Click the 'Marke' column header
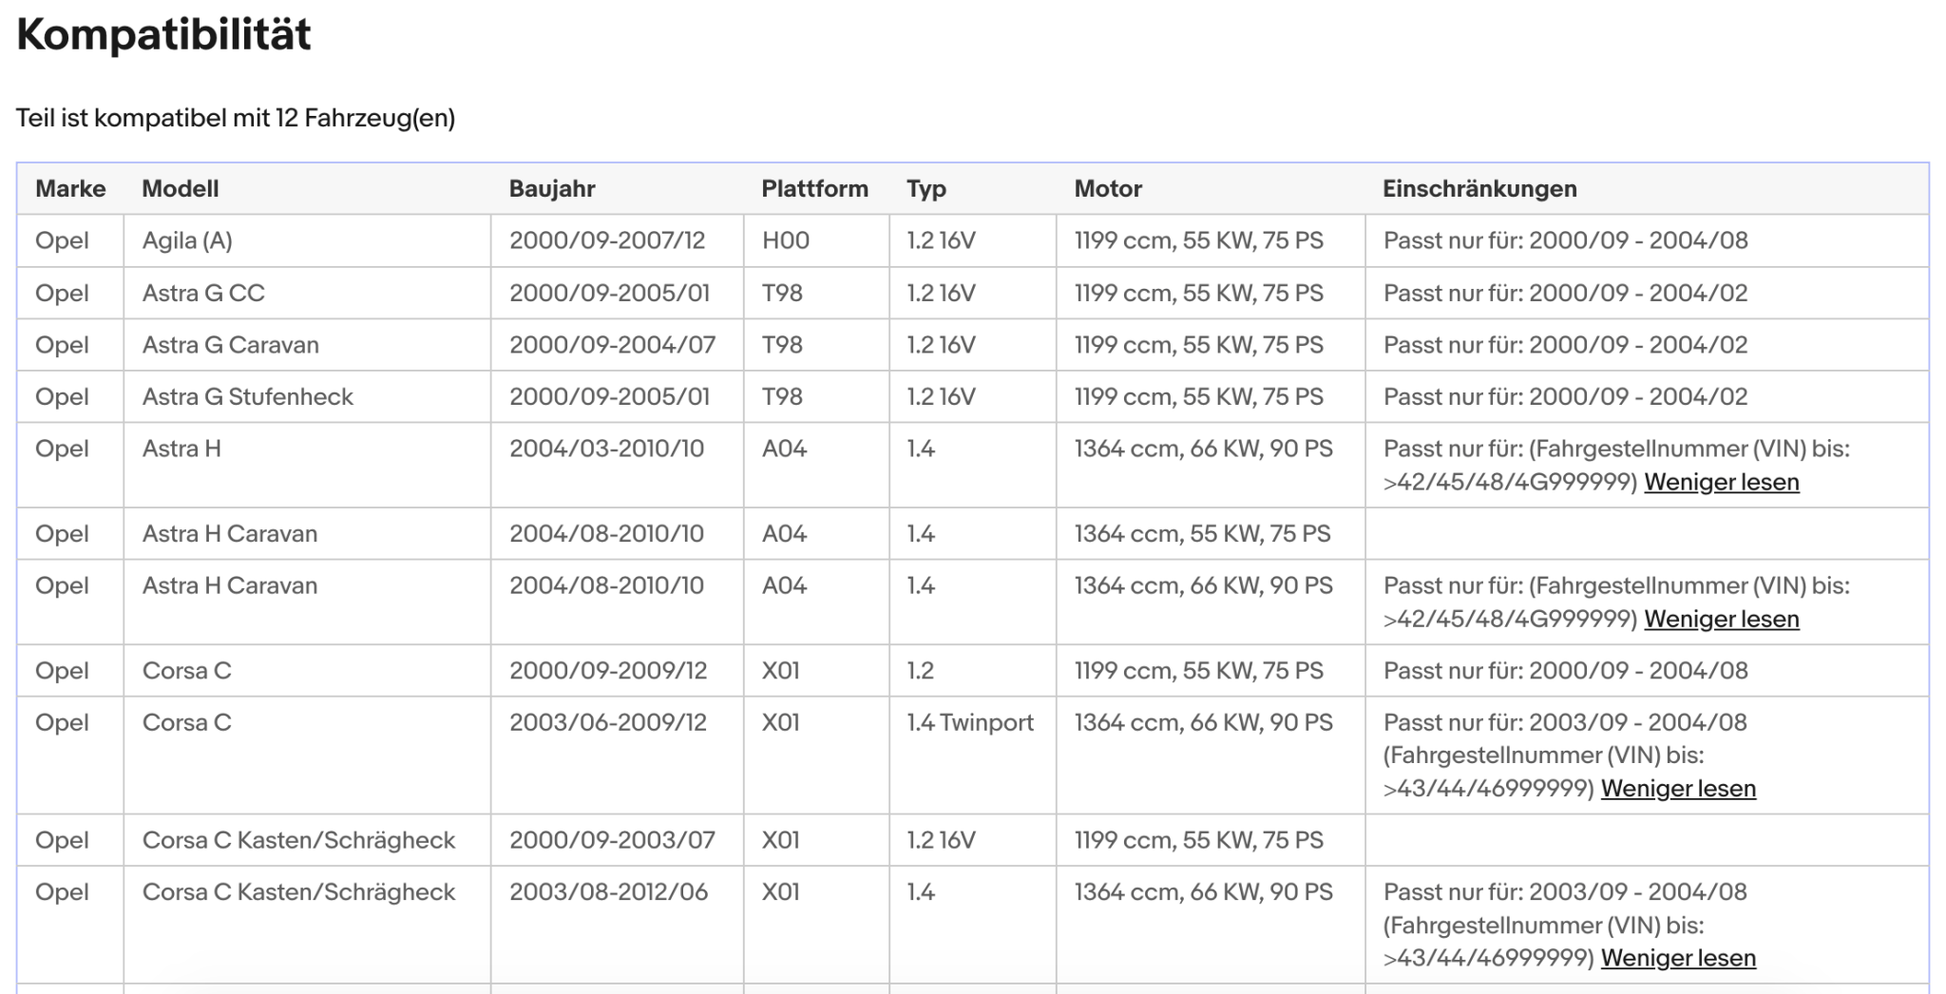1946x994 pixels. (x=70, y=189)
